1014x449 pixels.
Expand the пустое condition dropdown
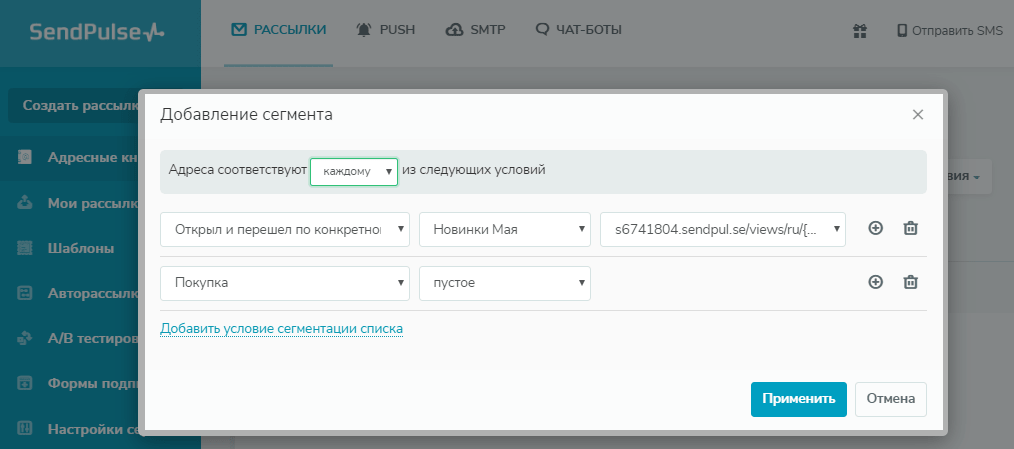[x=504, y=283]
